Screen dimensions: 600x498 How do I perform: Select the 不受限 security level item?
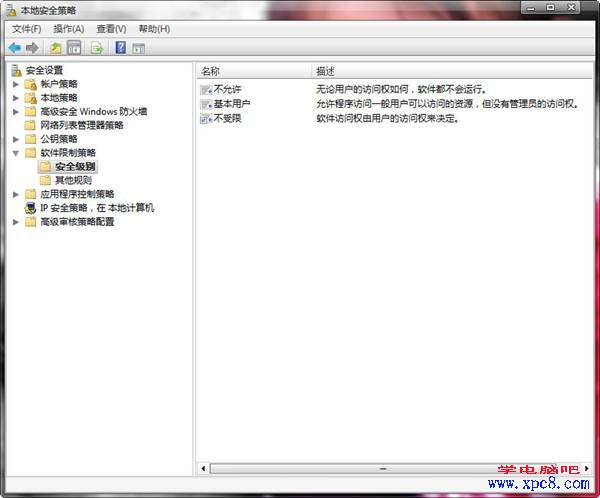pos(227,118)
